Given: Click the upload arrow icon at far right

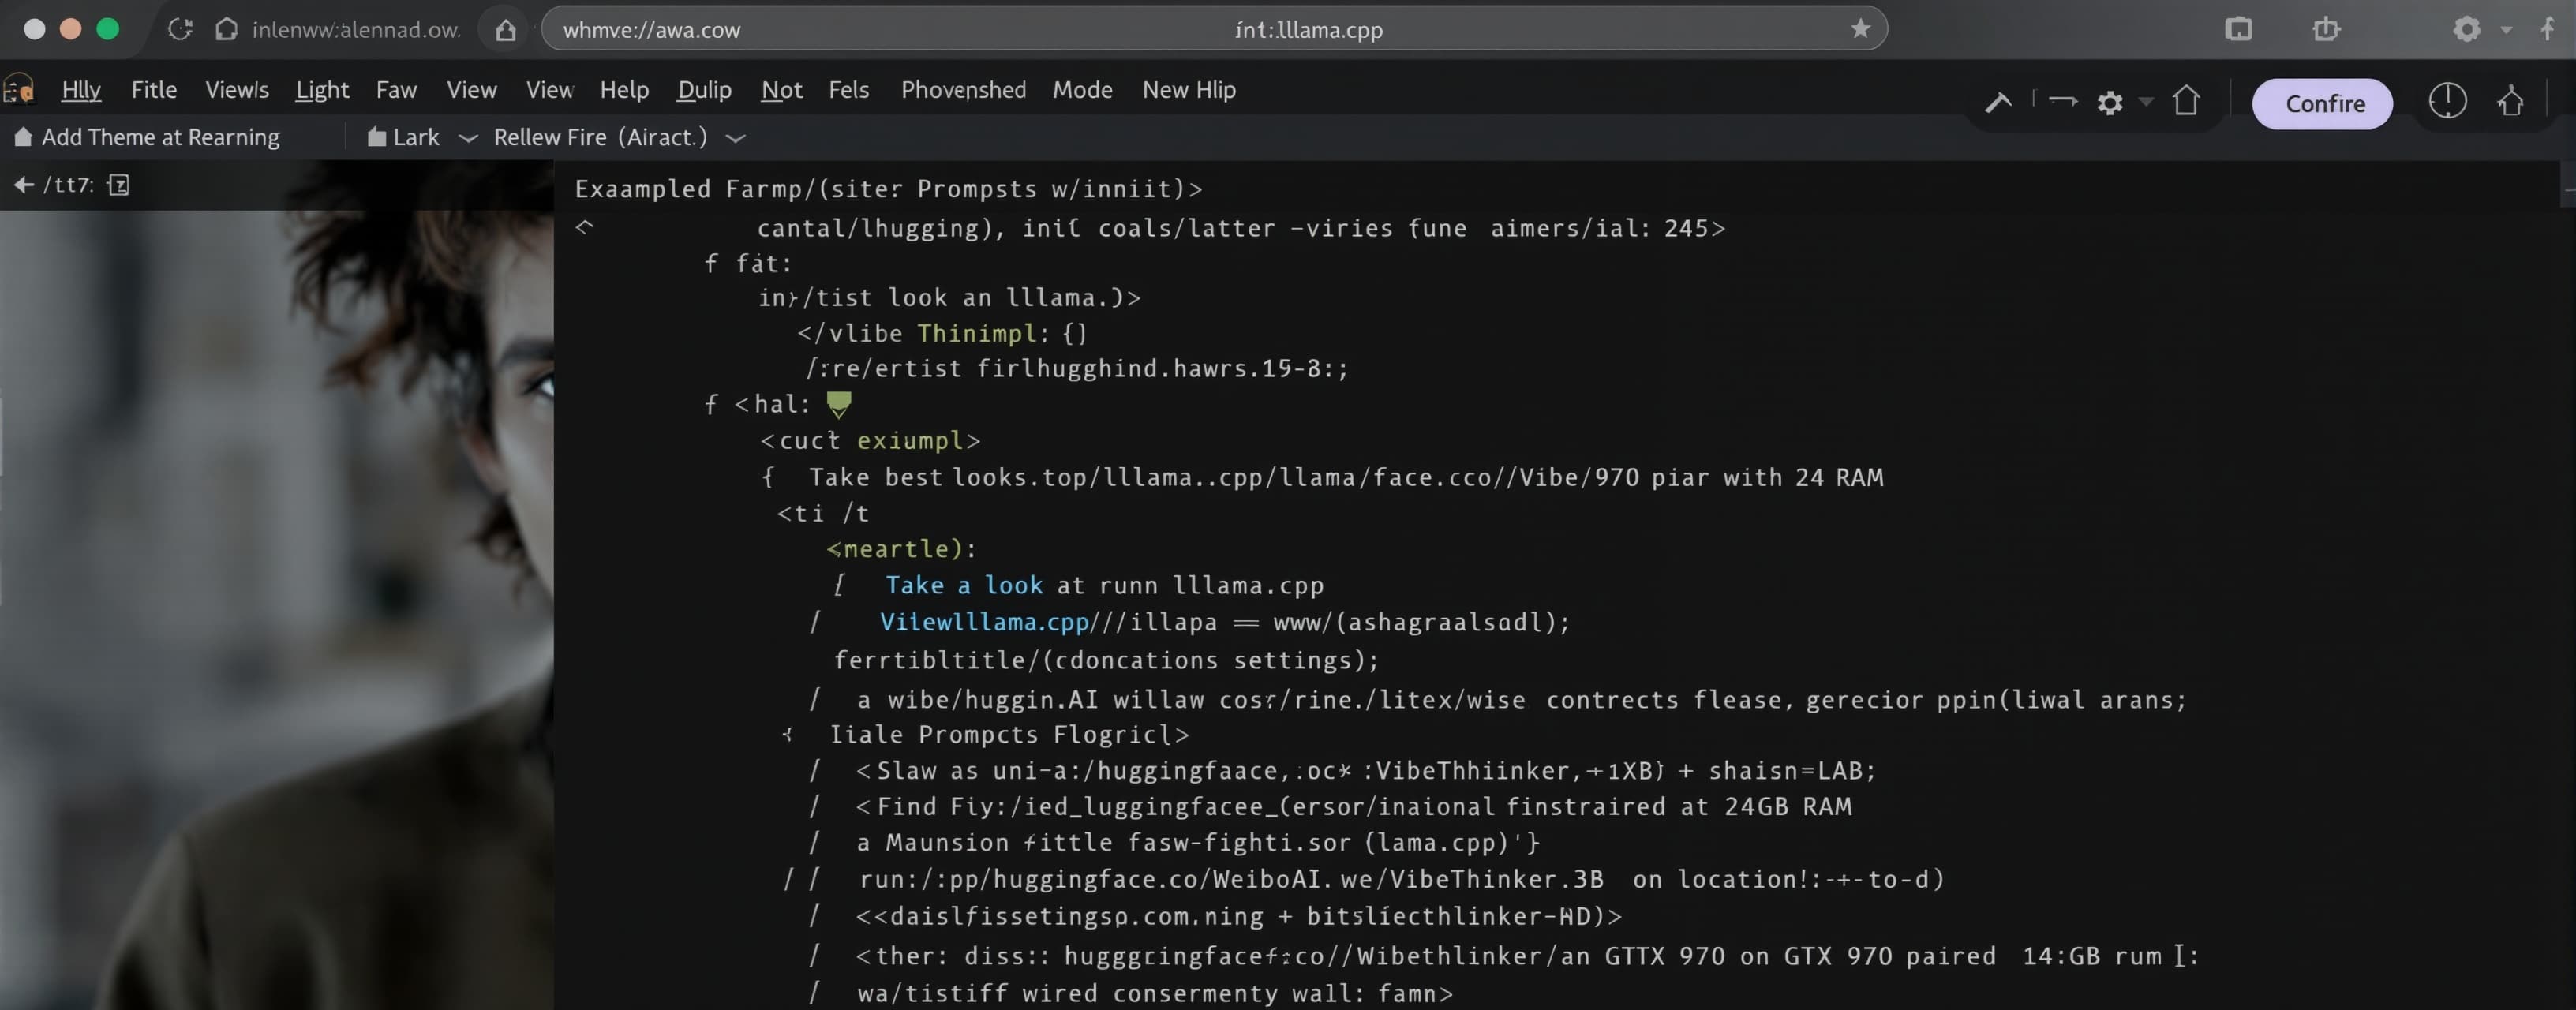Looking at the screenshot, I should (2510, 101).
